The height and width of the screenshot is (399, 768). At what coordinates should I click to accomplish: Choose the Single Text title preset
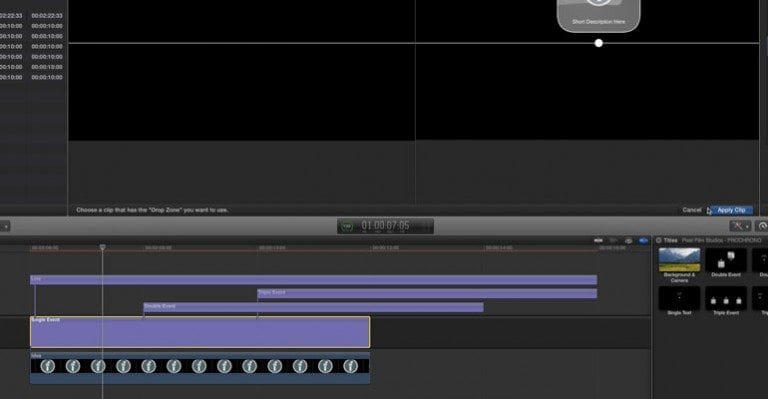click(679, 298)
